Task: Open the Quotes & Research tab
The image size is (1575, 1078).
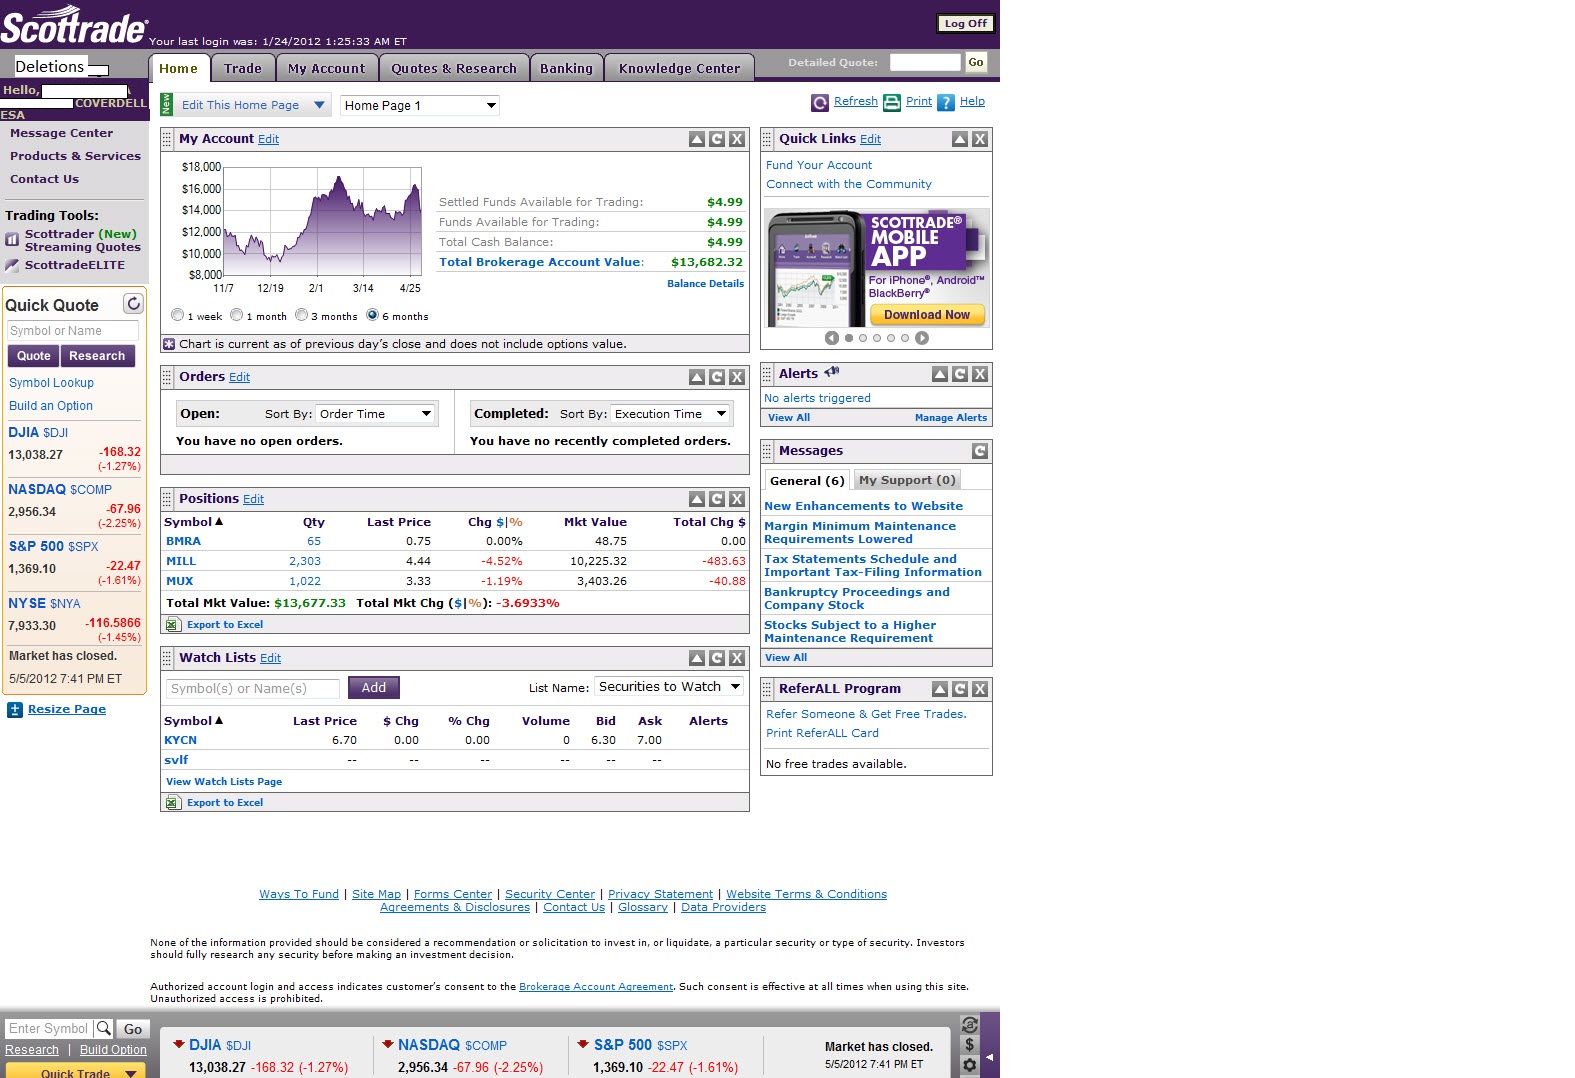Action: pyautogui.click(x=454, y=68)
